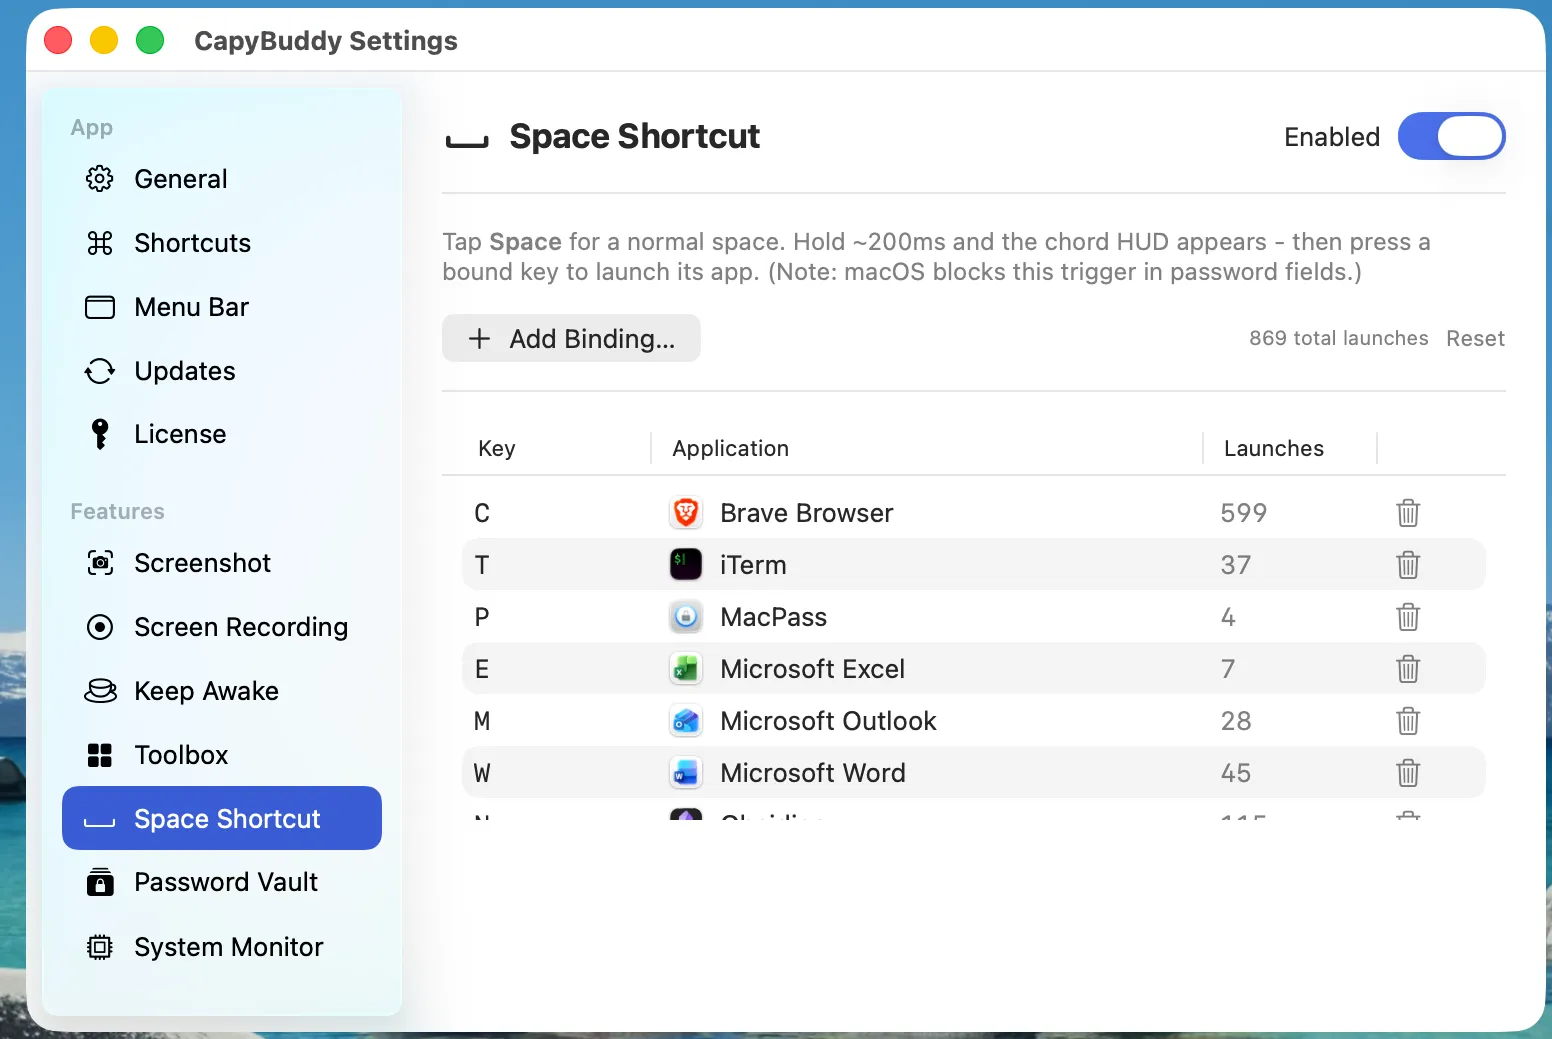
Task: Click the Key column header
Action: click(497, 448)
